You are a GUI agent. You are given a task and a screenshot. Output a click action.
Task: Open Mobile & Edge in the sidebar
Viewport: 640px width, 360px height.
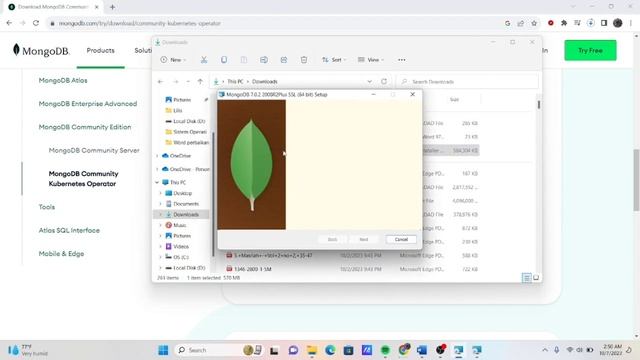pyautogui.click(x=61, y=253)
